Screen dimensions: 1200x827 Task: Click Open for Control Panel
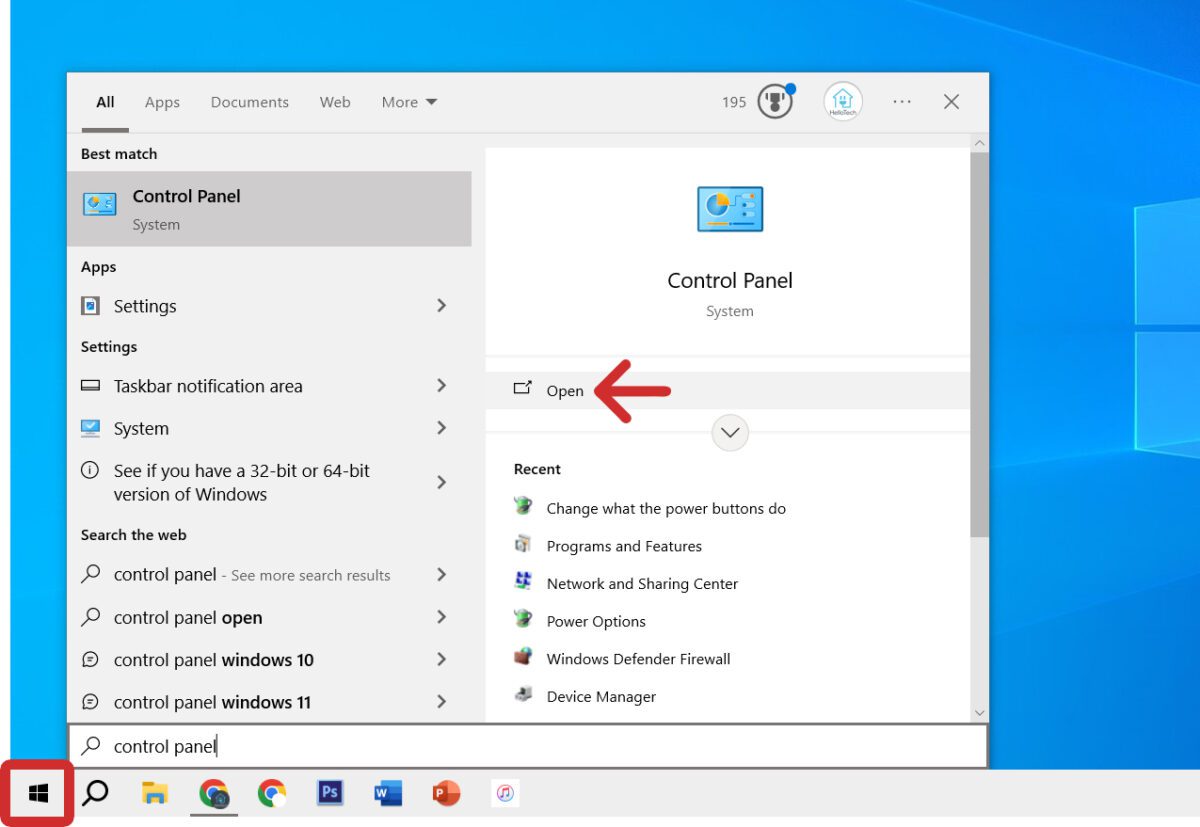[564, 391]
